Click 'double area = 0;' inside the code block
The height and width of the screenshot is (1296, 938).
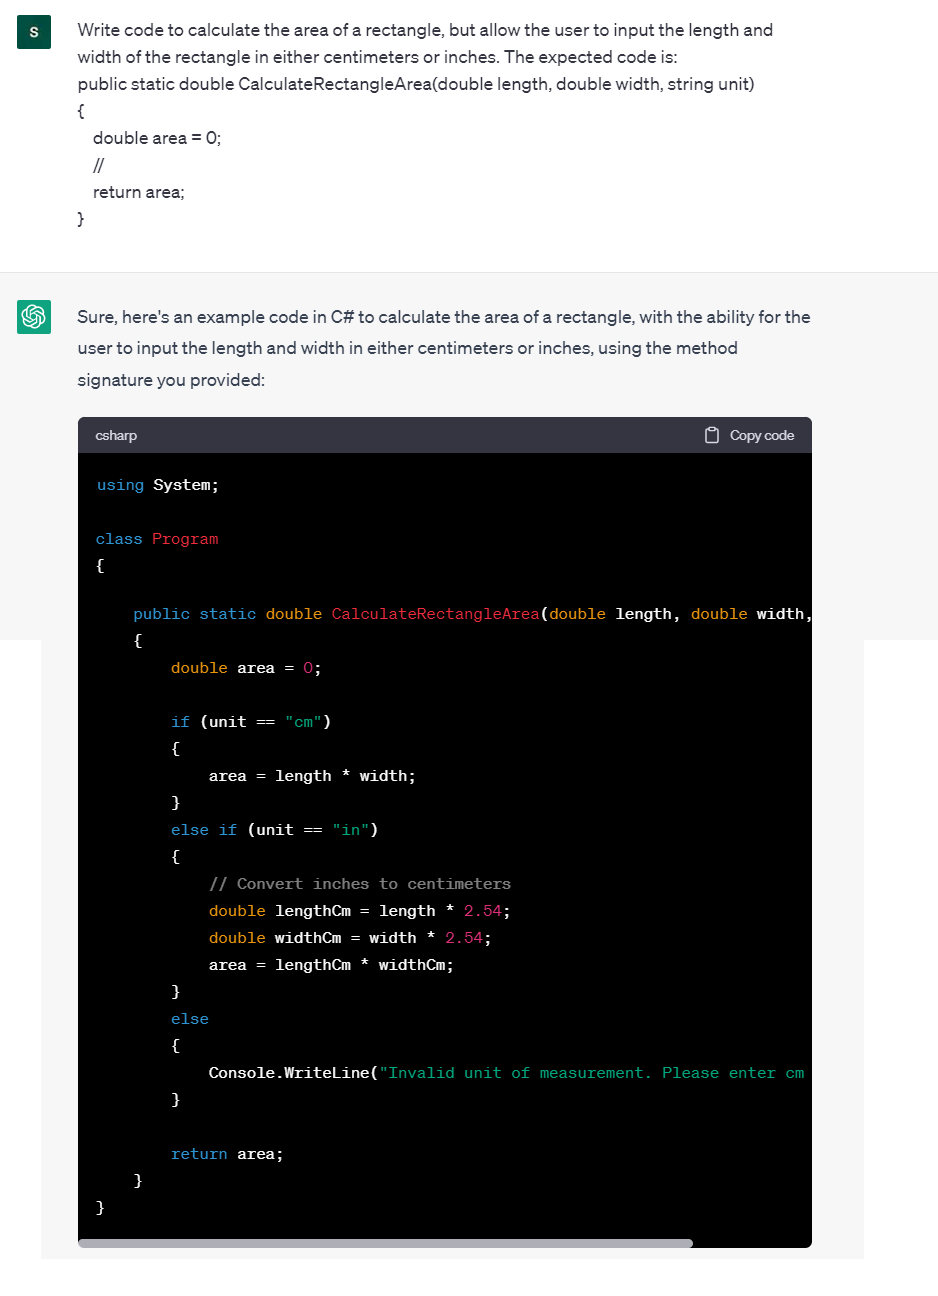pyautogui.click(x=246, y=668)
